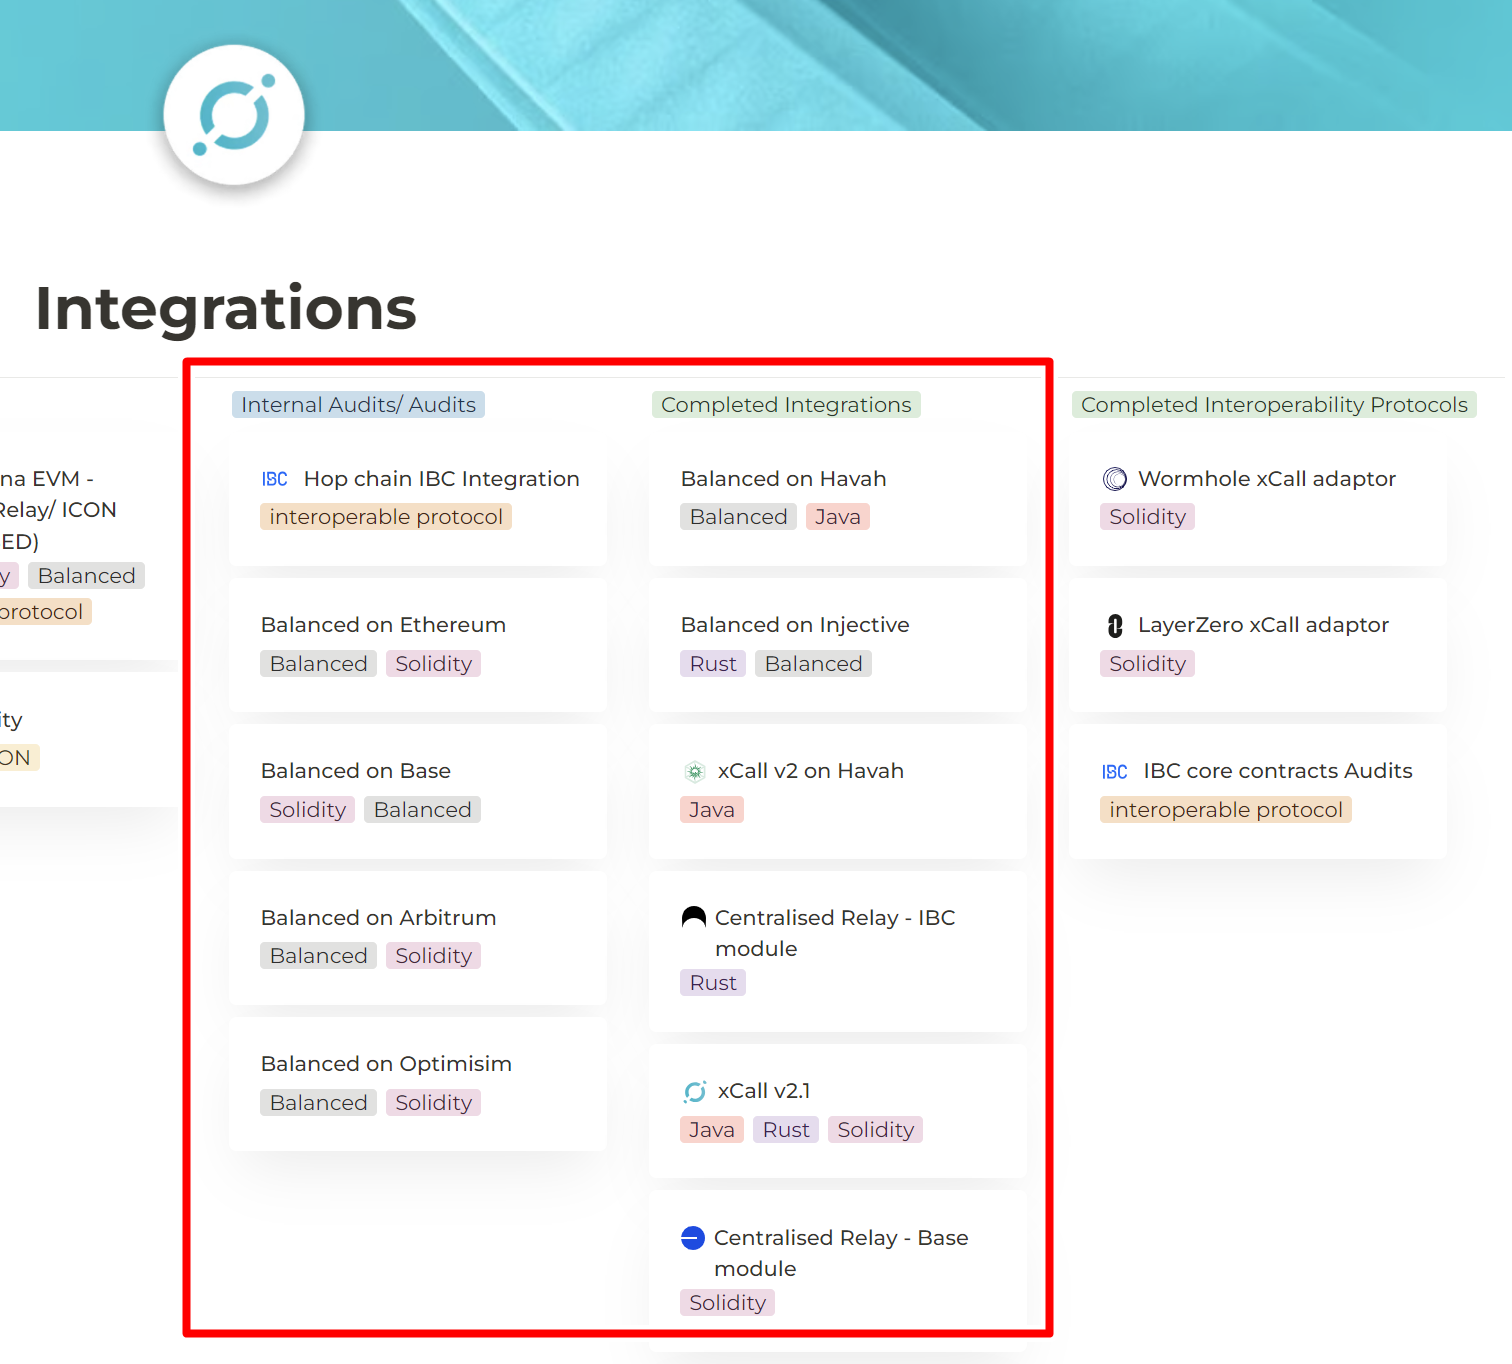Click interoperable protocol tag on IBC core contracts

[x=1226, y=810]
